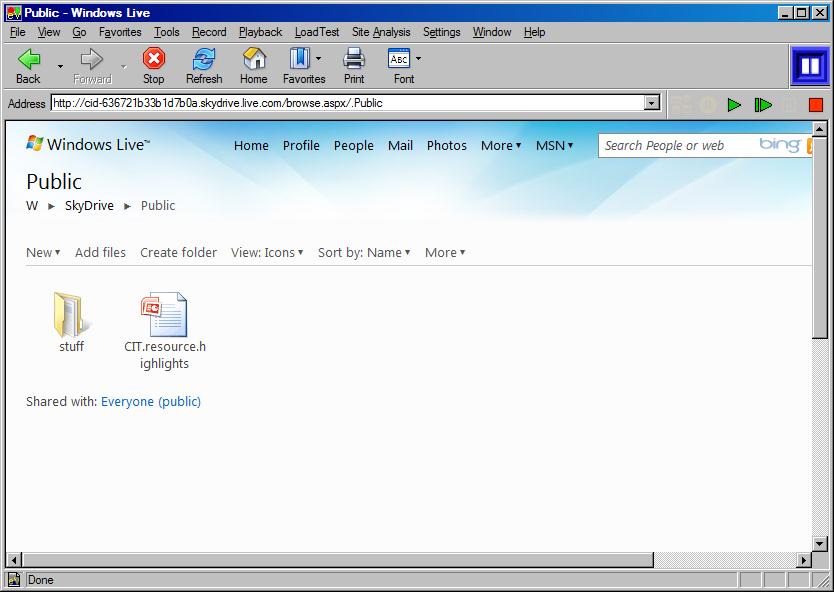
Task: Click the Print toolbar icon
Action: tap(354, 59)
